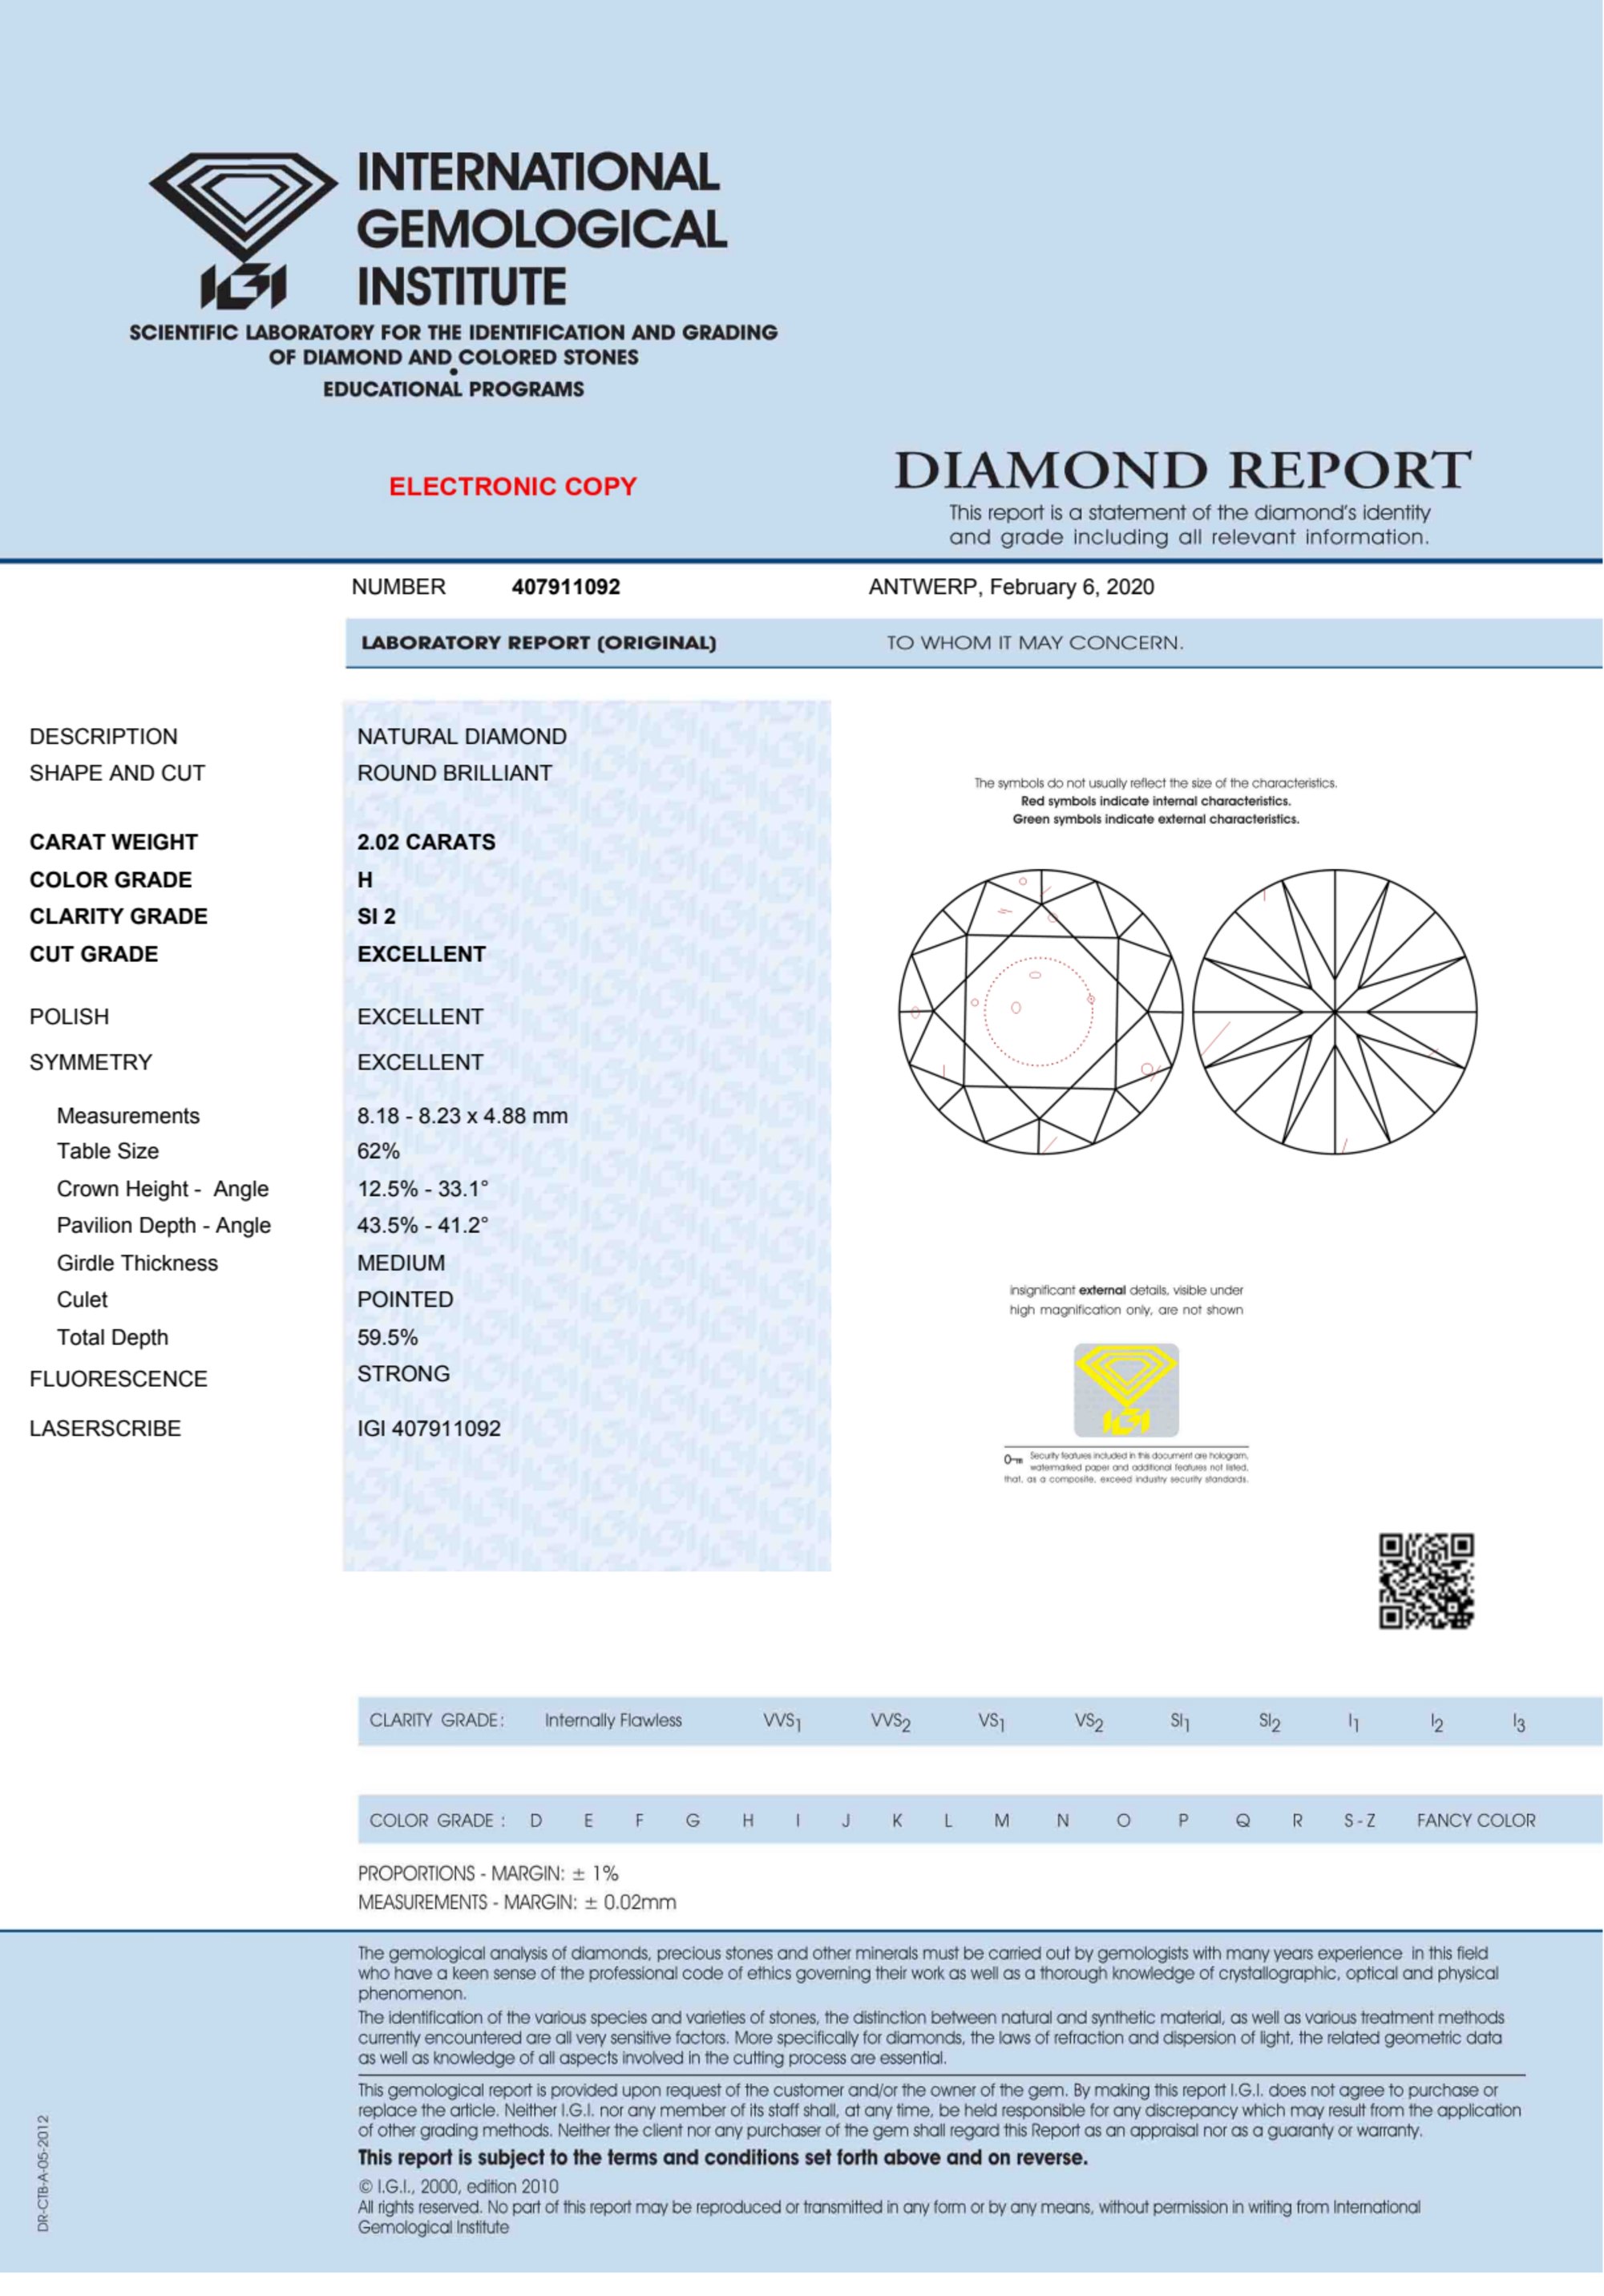Click the measurements value 8.18 - 8.23 x 4.88 mm
The height and width of the screenshot is (2296, 1604).
tap(462, 1115)
